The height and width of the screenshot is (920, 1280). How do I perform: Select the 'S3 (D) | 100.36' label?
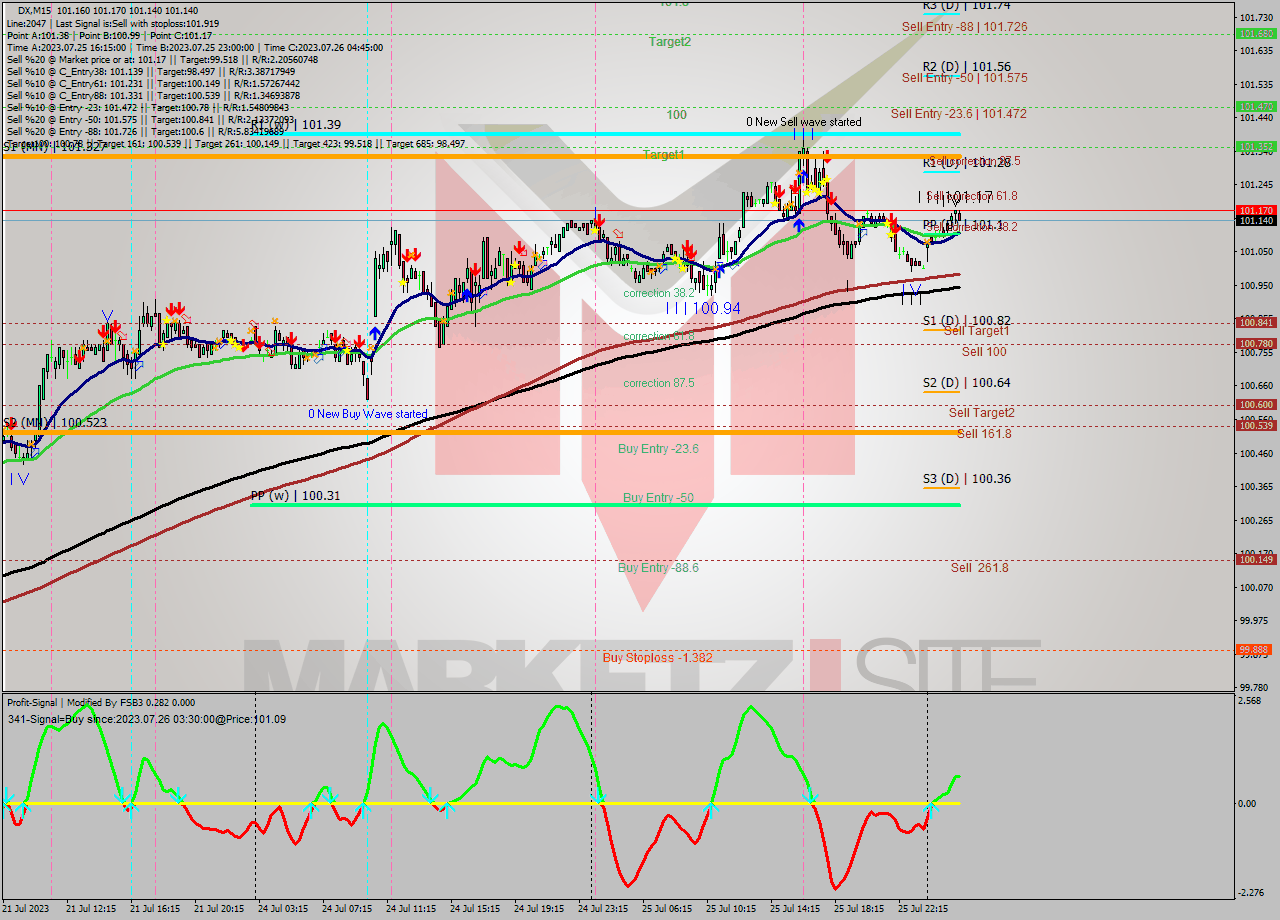click(x=966, y=479)
